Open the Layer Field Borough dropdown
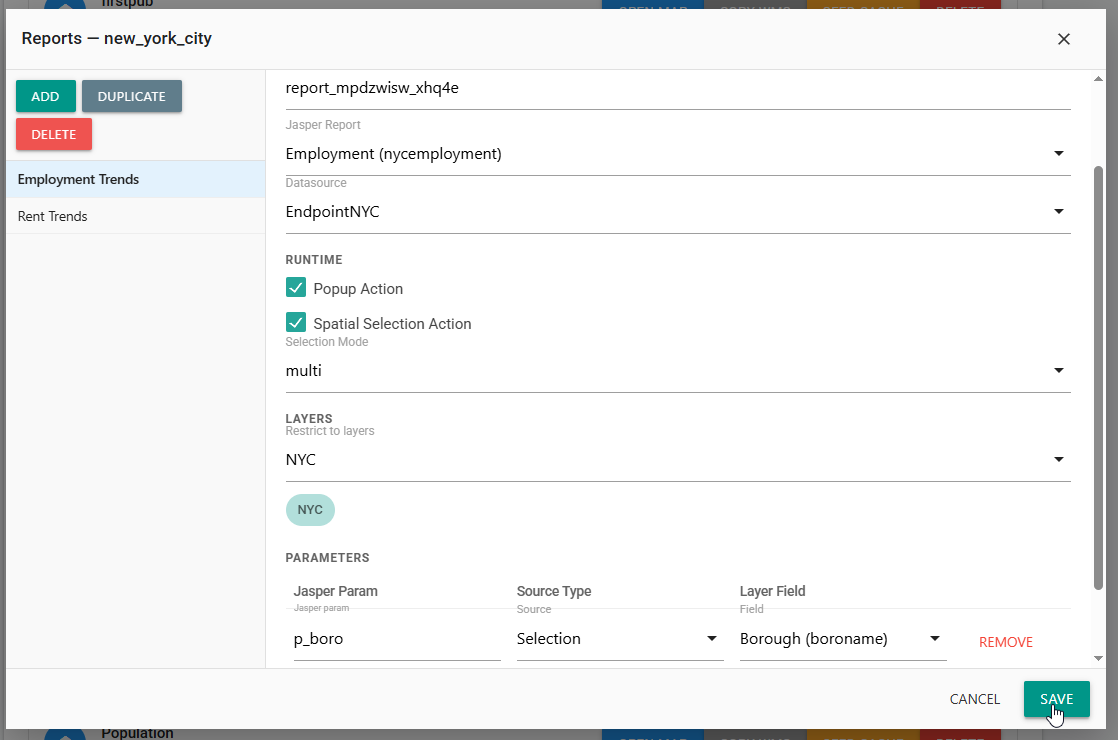The image size is (1118, 740). (x=843, y=639)
